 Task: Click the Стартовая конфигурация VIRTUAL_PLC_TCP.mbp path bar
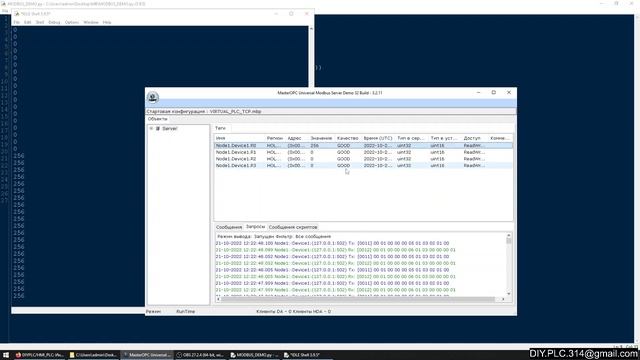pos(331,111)
